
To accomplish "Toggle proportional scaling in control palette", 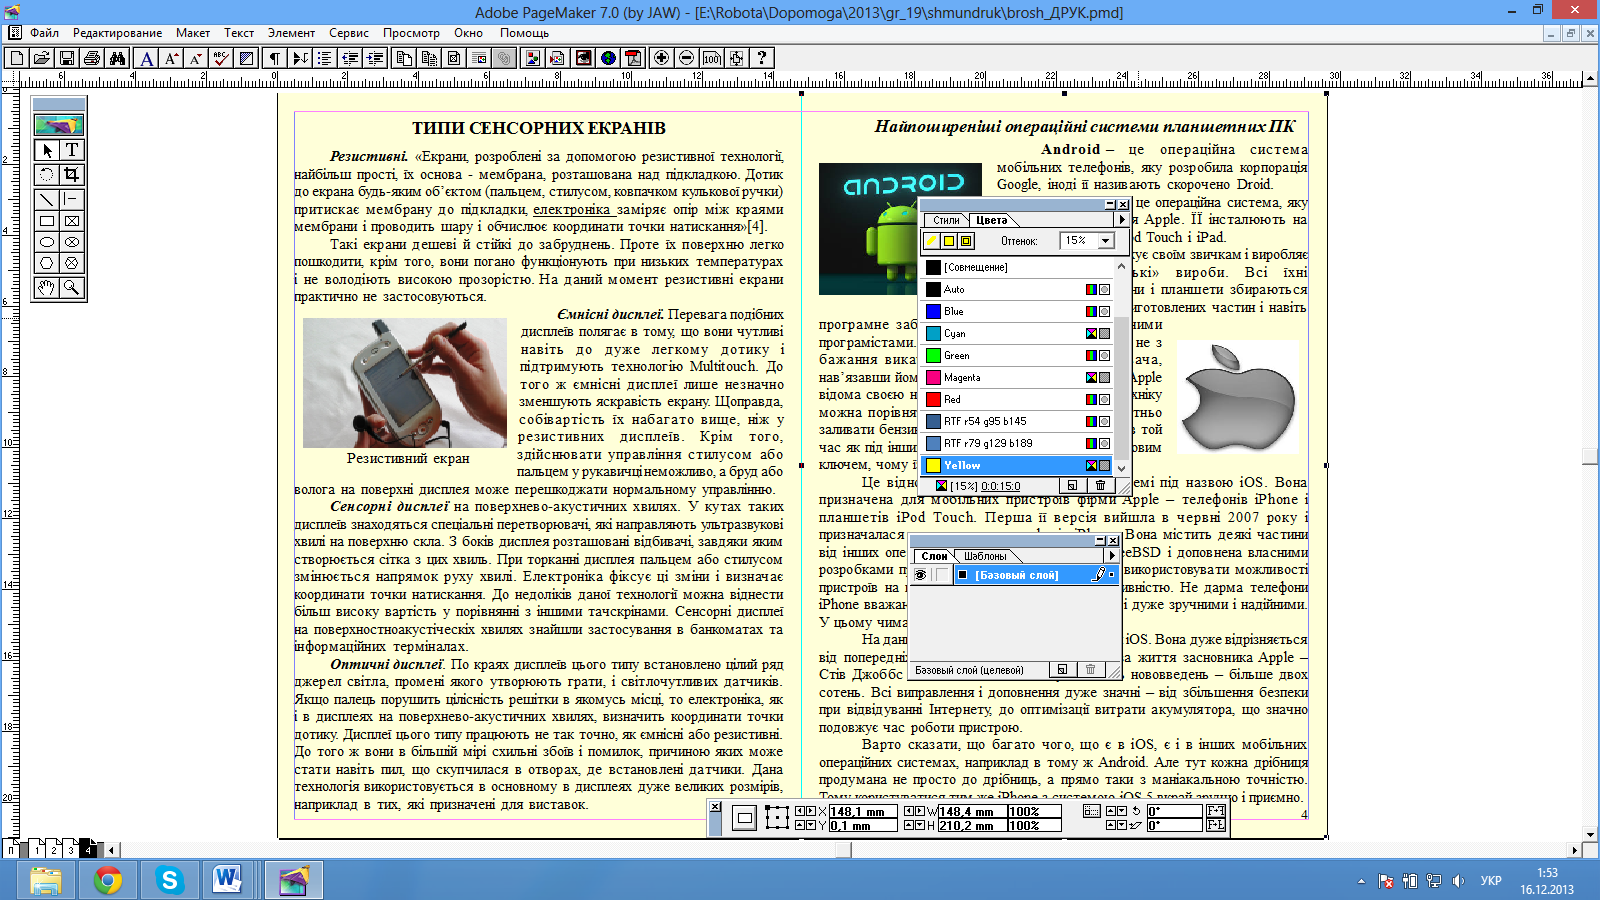I will coord(1092,811).
